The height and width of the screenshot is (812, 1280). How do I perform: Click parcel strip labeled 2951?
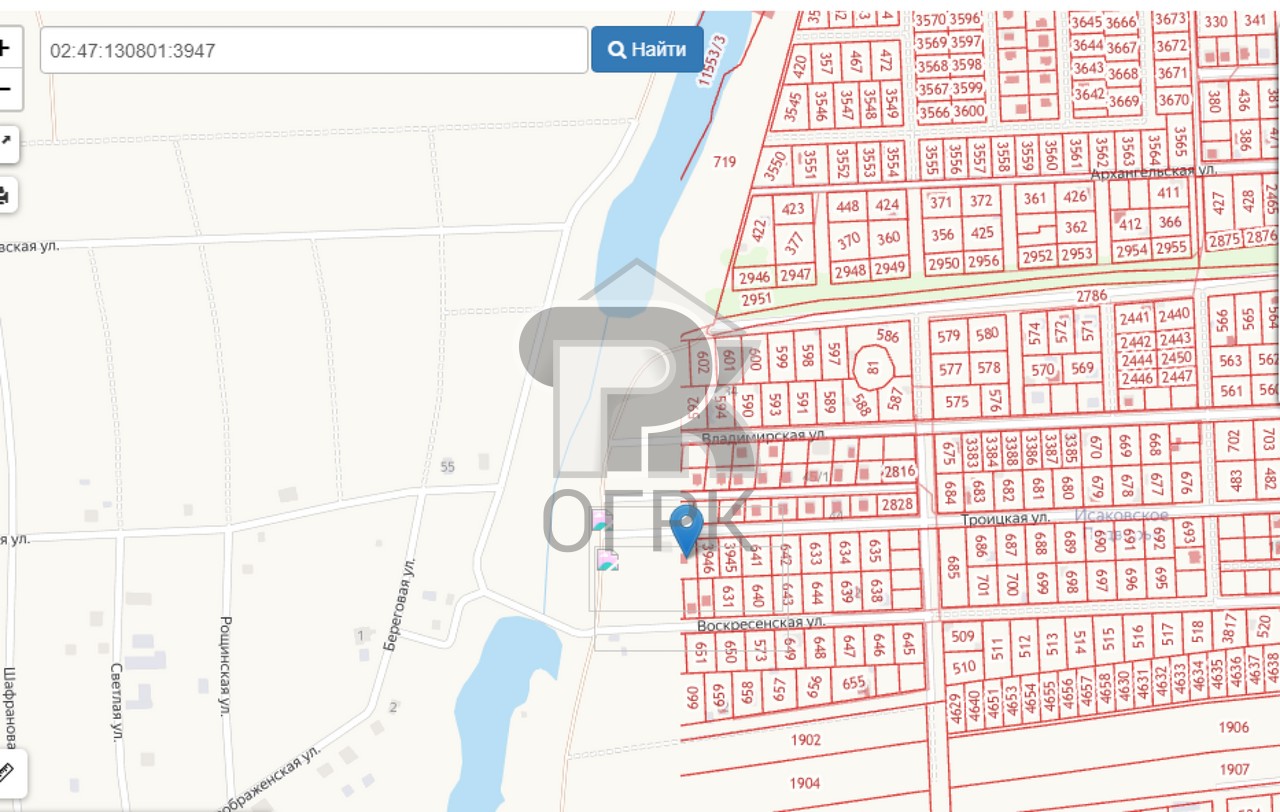click(757, 299)
